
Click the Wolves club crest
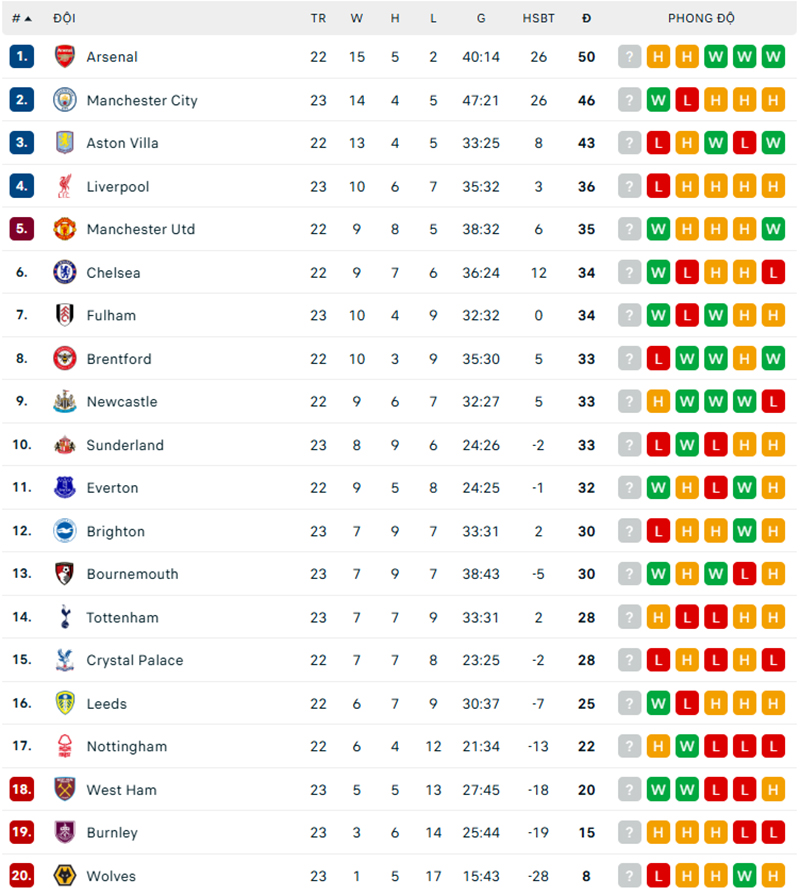click(64, 876)
